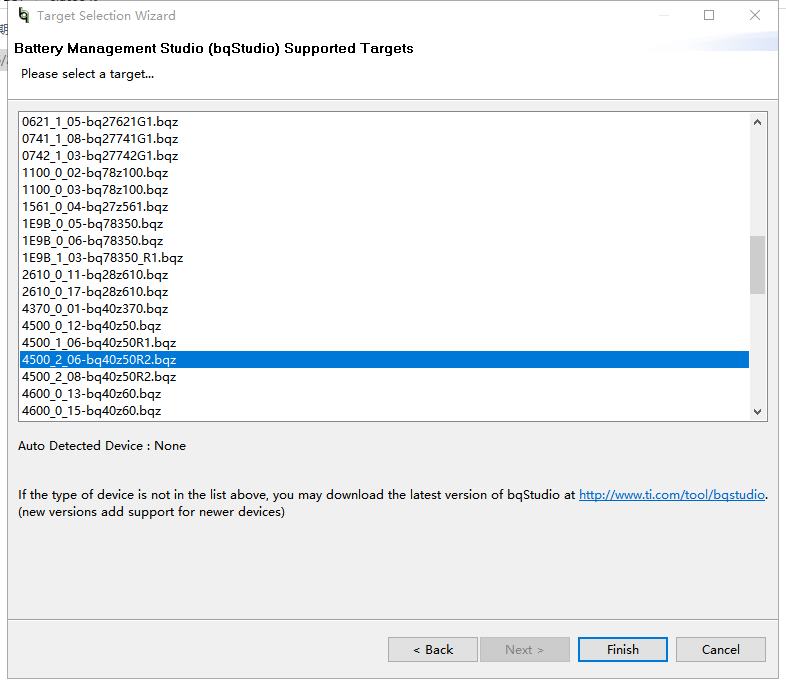Image resolution: width=786 pixels, height=686 pixels.
Task: Select 0741_1_08-bq27741G1.bqz target
Action: tap(100, 139)
